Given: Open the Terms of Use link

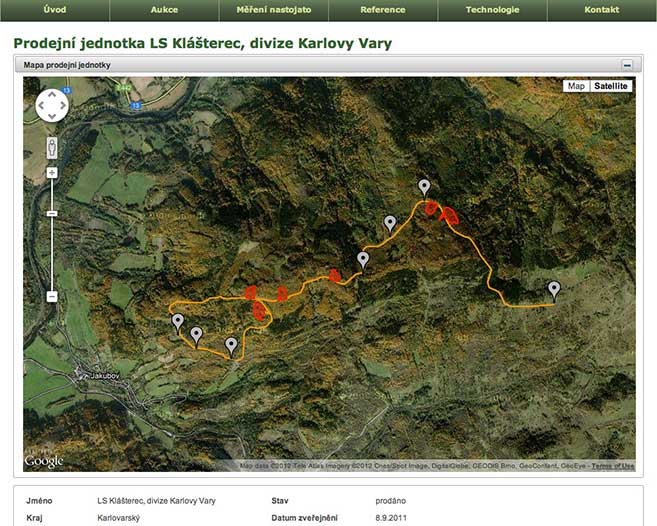Looking at the screenshot, I should [612, 466].
